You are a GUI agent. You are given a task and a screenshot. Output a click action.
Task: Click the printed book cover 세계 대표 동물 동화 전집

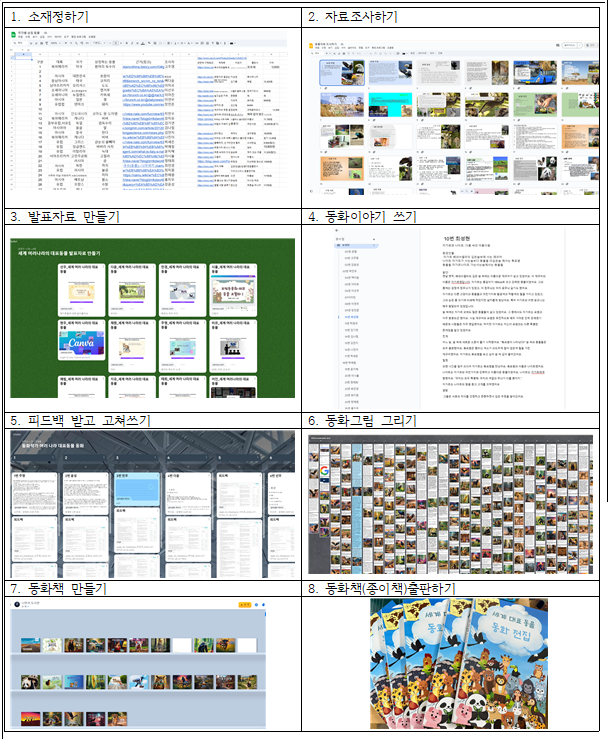[x=504, y=663]
